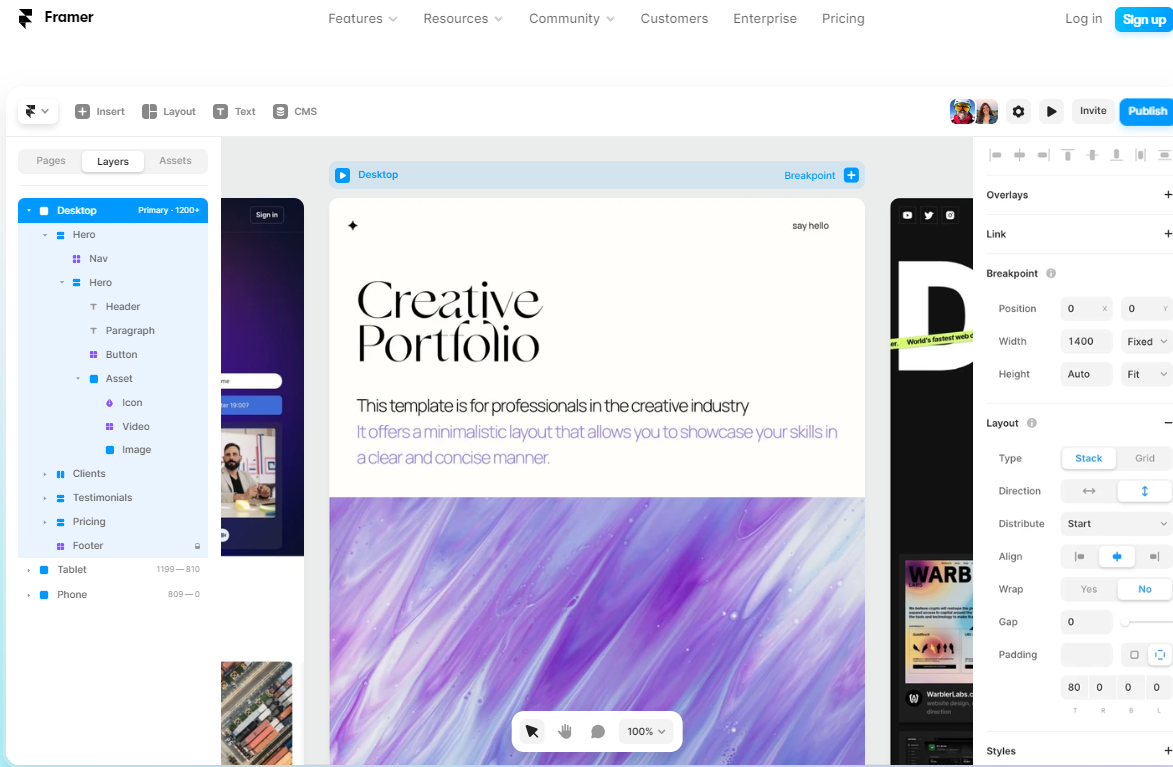Add an Overlay

(x=1167, y=195)
